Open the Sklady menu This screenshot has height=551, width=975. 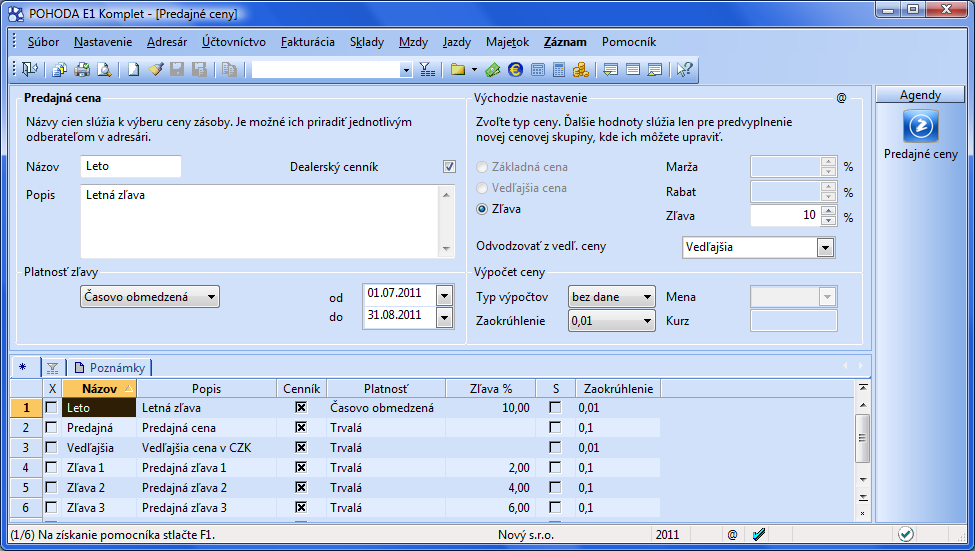tap(367, 42)
